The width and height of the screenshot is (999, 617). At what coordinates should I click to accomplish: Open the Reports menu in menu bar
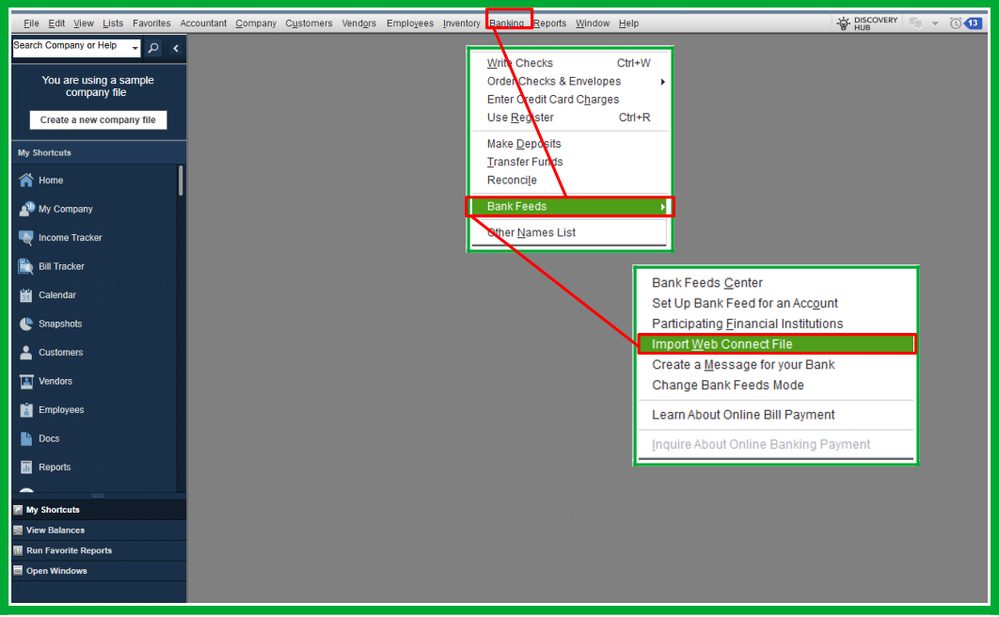pos(550,24)
